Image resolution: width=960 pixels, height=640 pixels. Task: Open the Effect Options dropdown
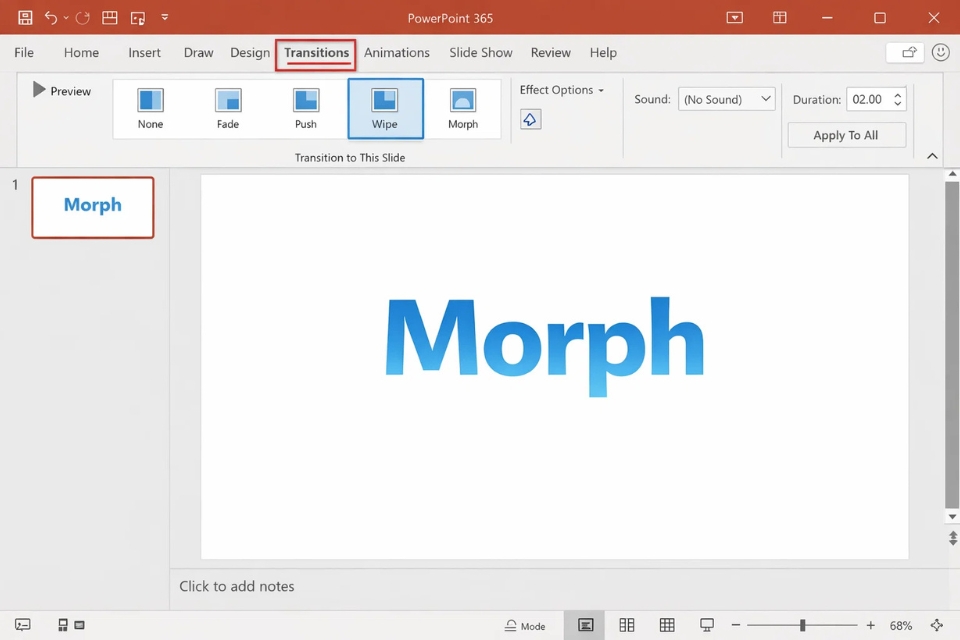pos(562,90)
